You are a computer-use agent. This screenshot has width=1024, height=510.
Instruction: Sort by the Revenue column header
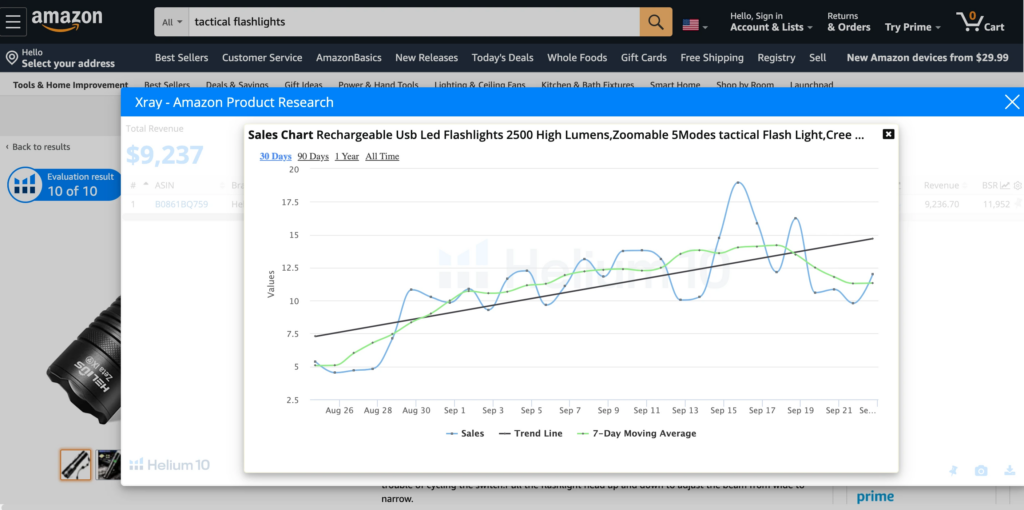941,185
